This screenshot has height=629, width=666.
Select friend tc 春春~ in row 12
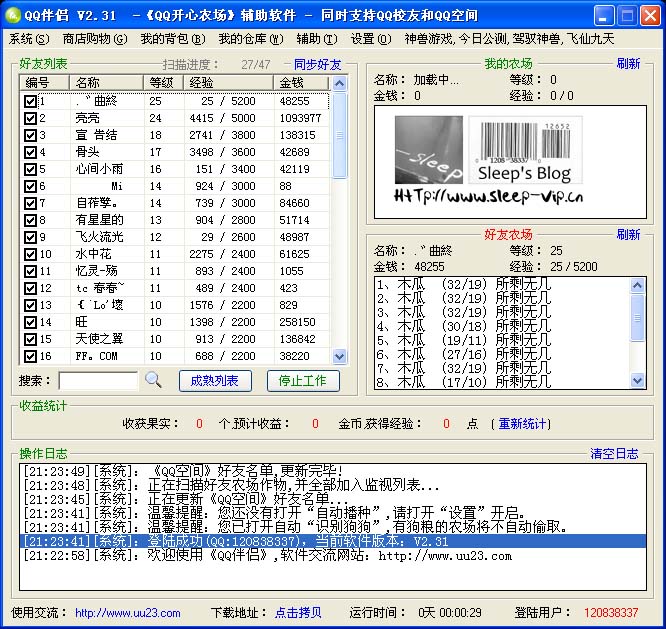[175, 288]
